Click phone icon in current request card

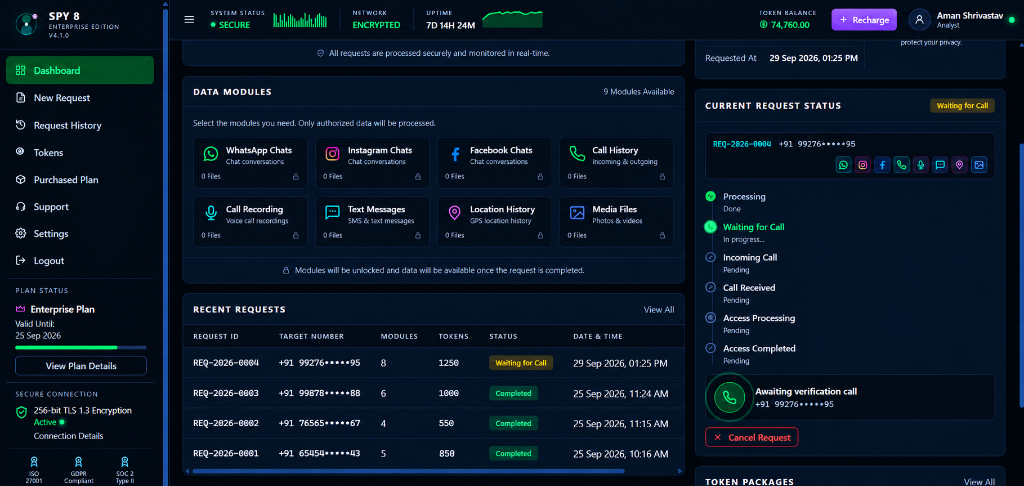(901, 165)
